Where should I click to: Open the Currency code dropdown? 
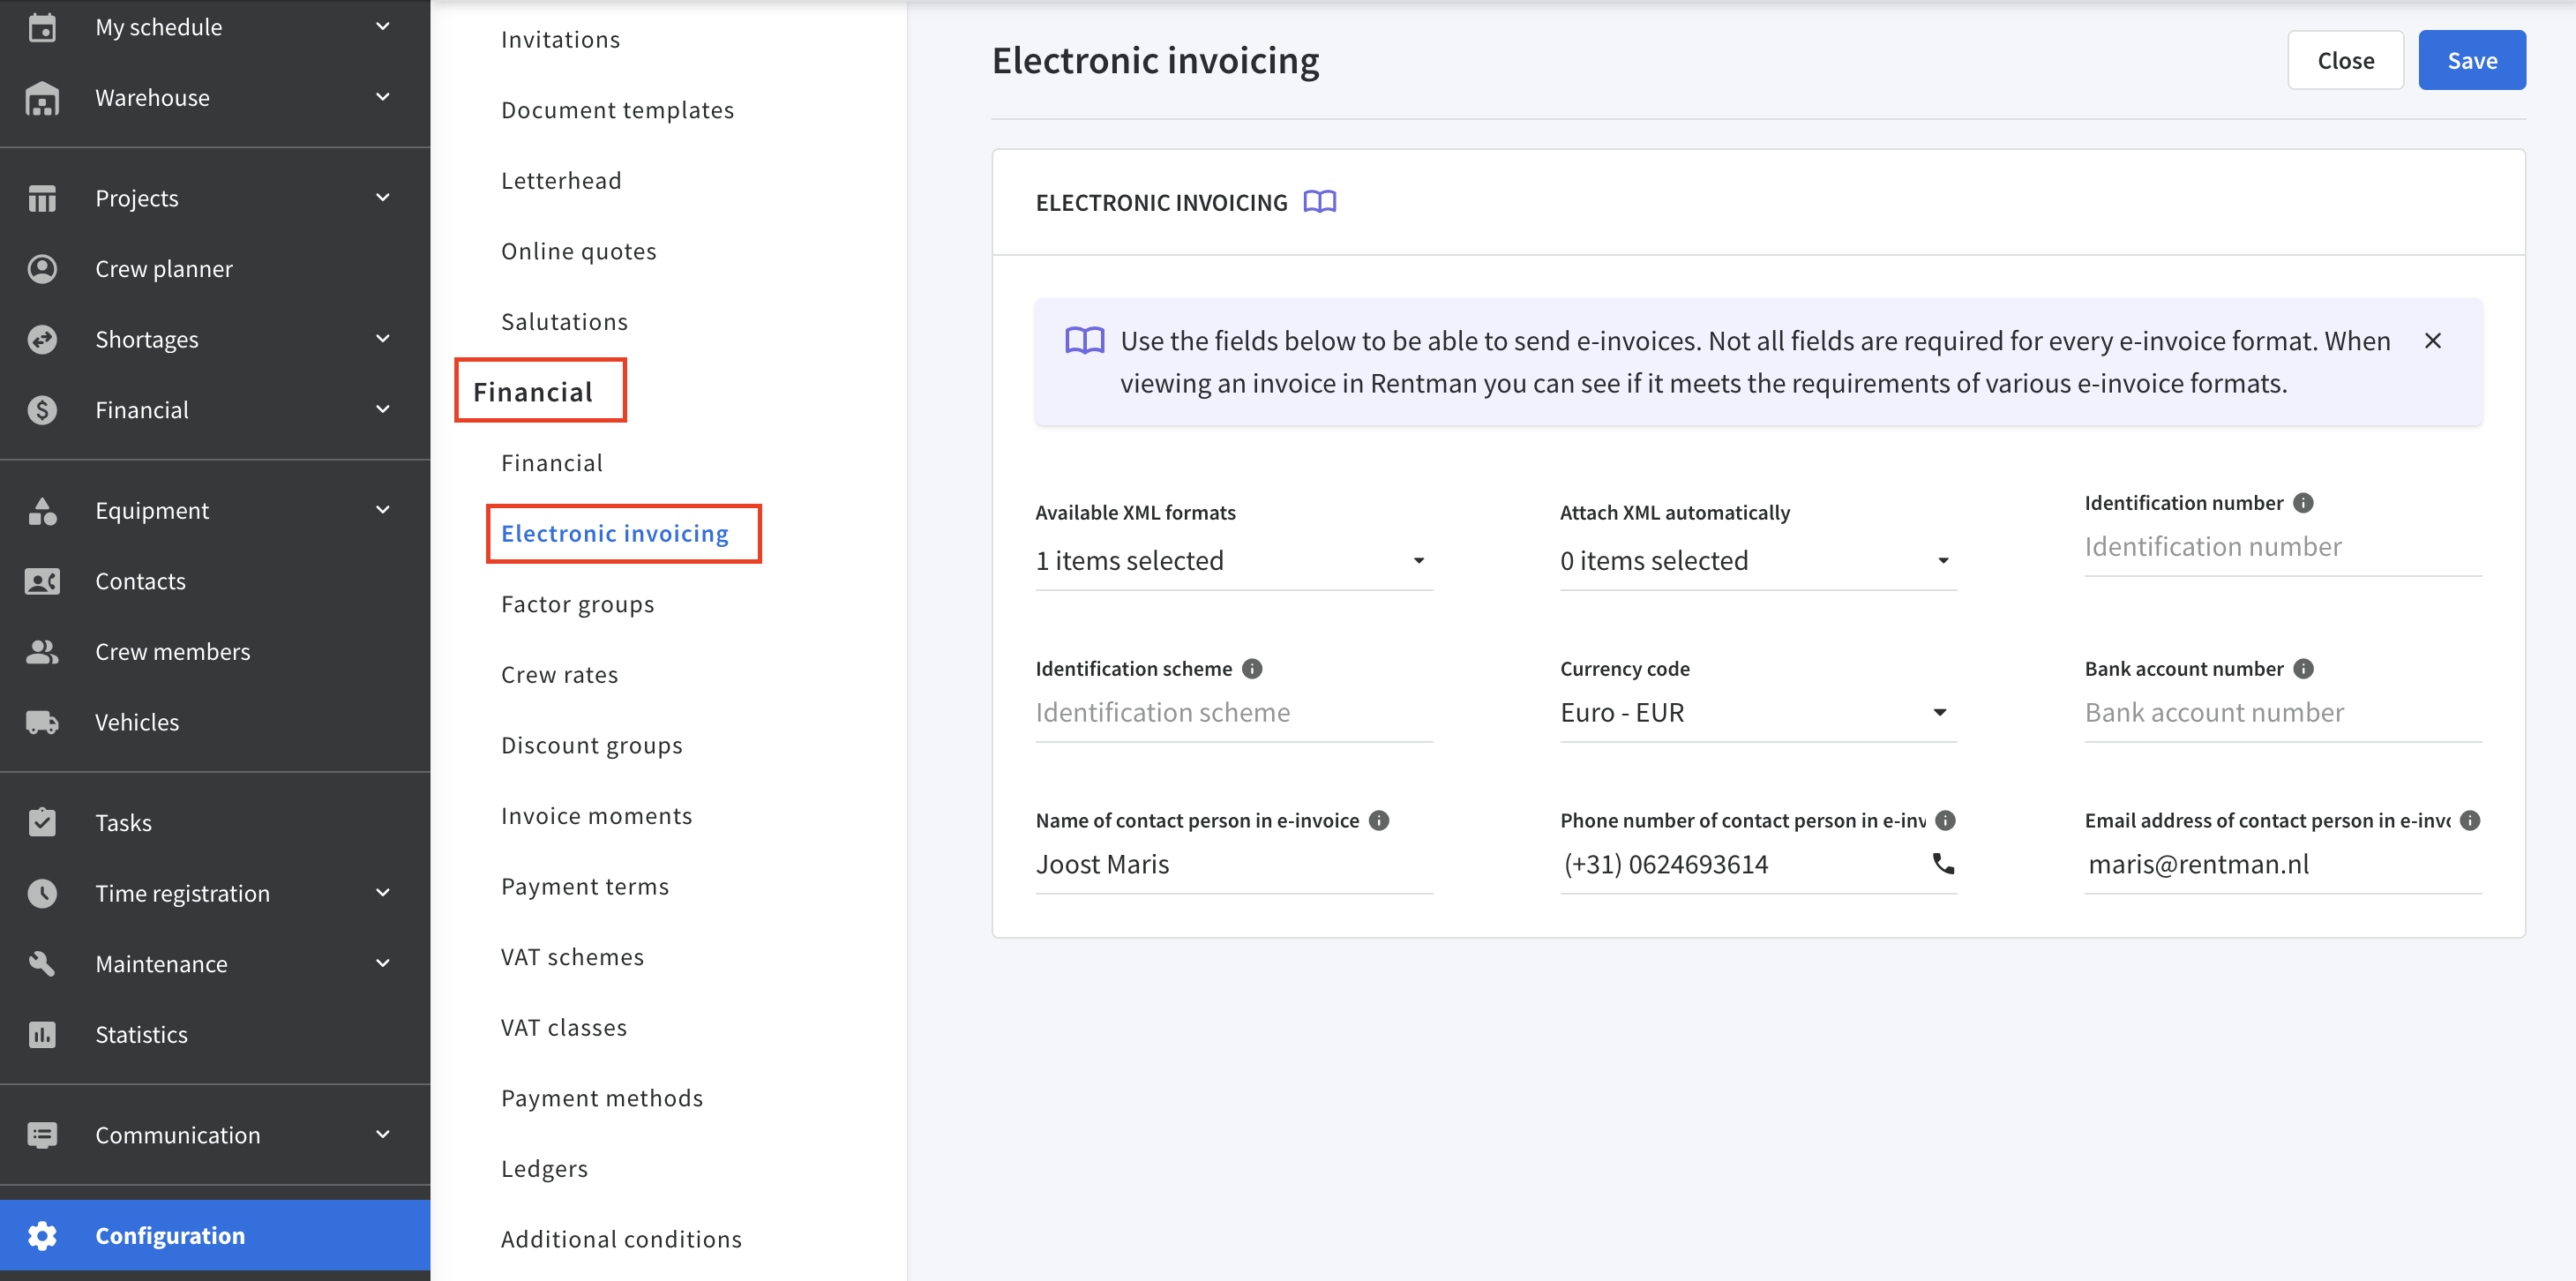(1757, 713)
